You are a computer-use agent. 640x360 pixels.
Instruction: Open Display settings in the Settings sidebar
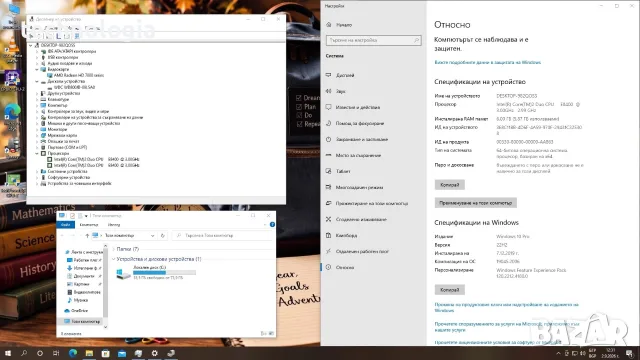pyautogui.click(x=345, y=75)
